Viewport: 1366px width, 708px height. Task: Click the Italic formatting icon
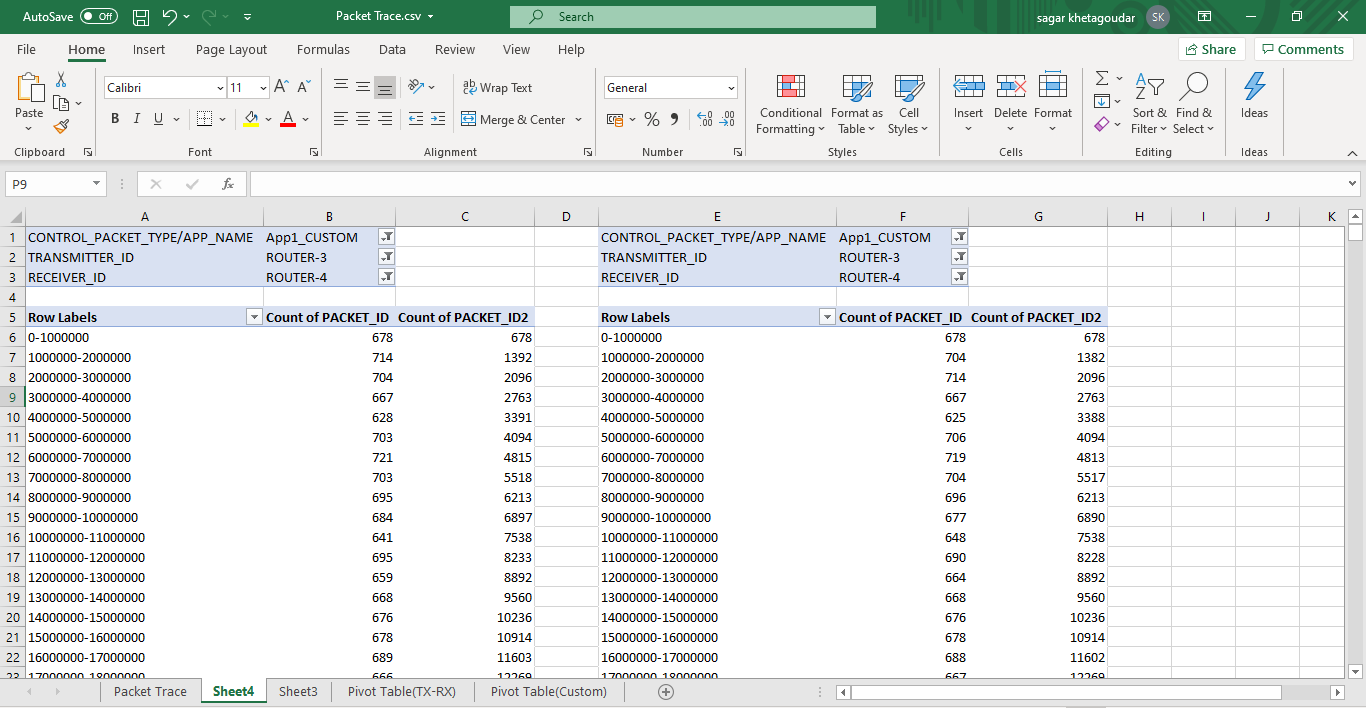(136, 119)
